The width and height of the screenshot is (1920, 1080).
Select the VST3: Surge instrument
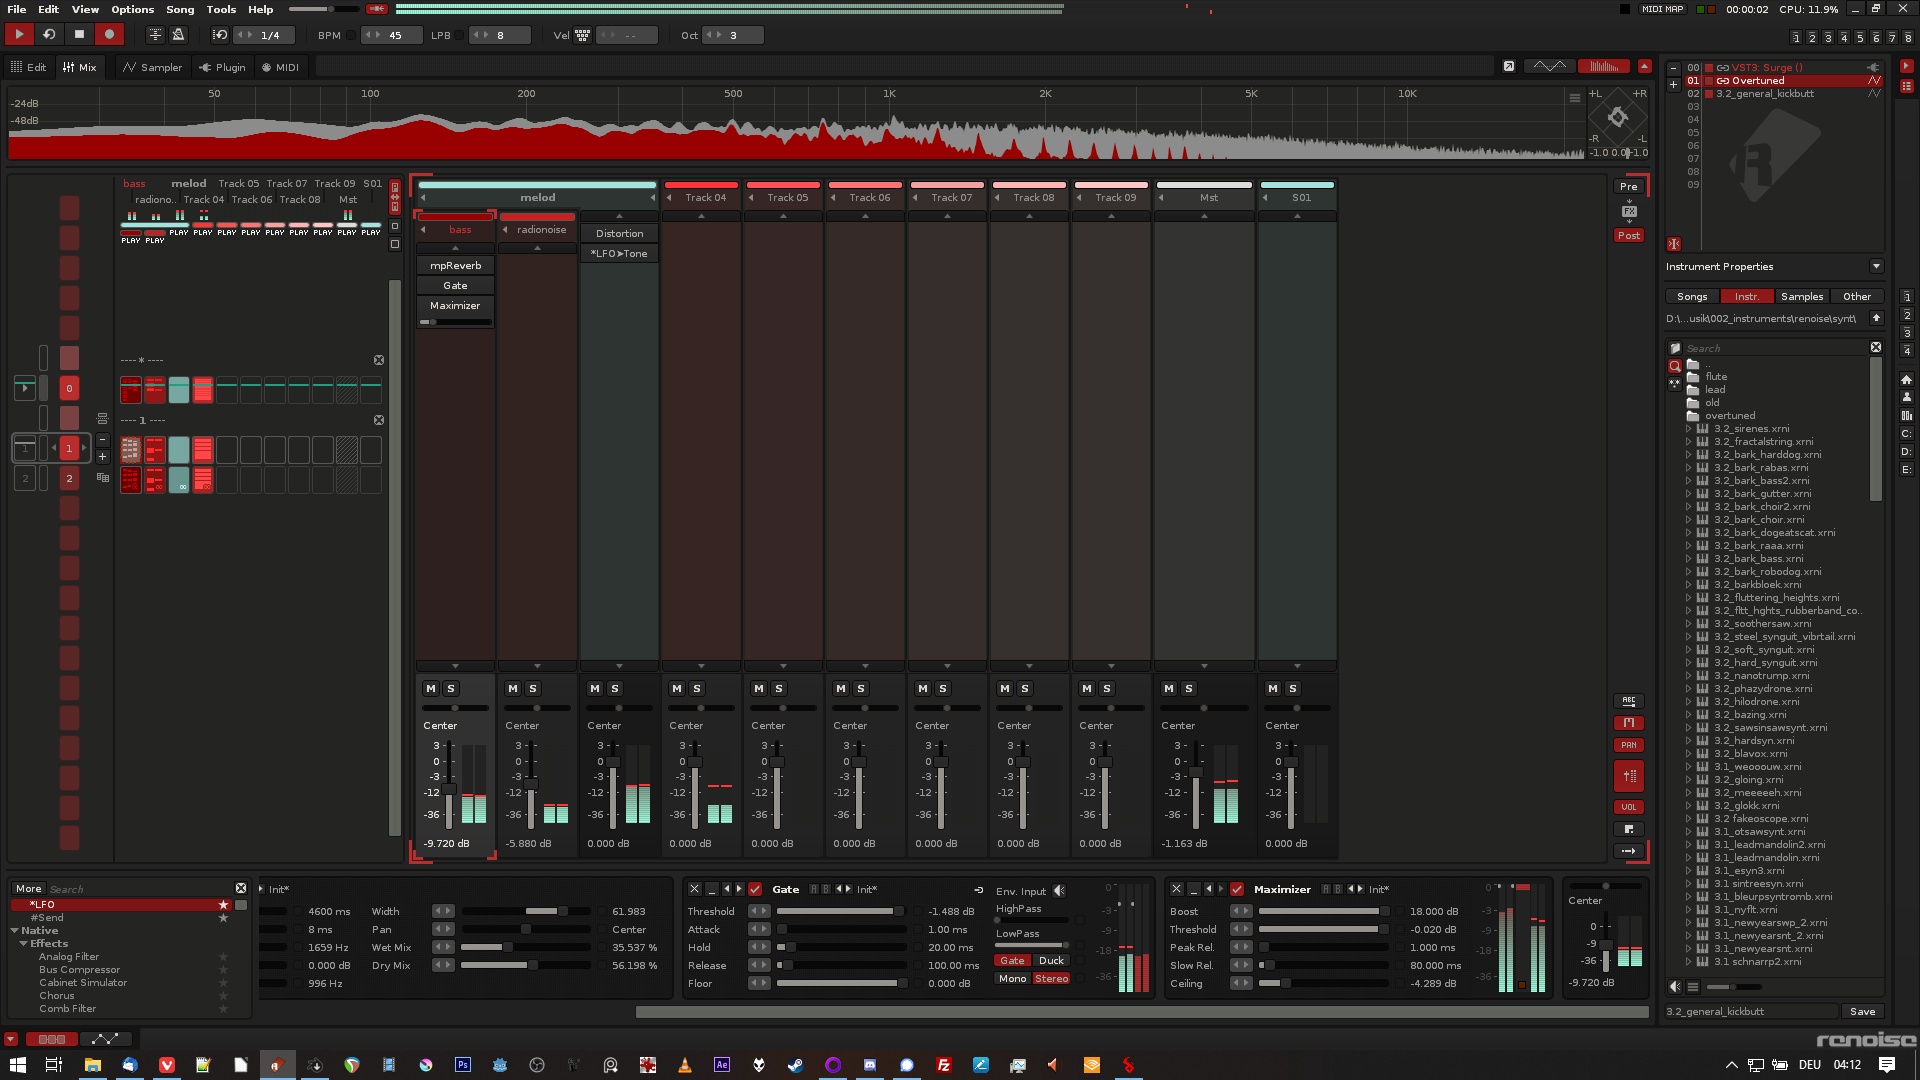tap(1784, 67)
